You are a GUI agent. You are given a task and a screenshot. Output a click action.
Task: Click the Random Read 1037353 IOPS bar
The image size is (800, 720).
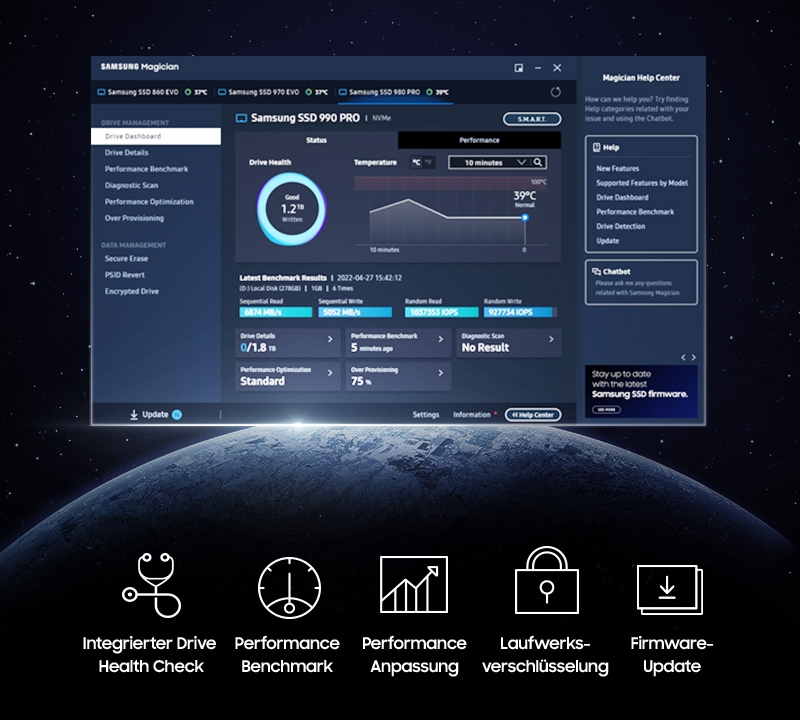coord(441,312)
